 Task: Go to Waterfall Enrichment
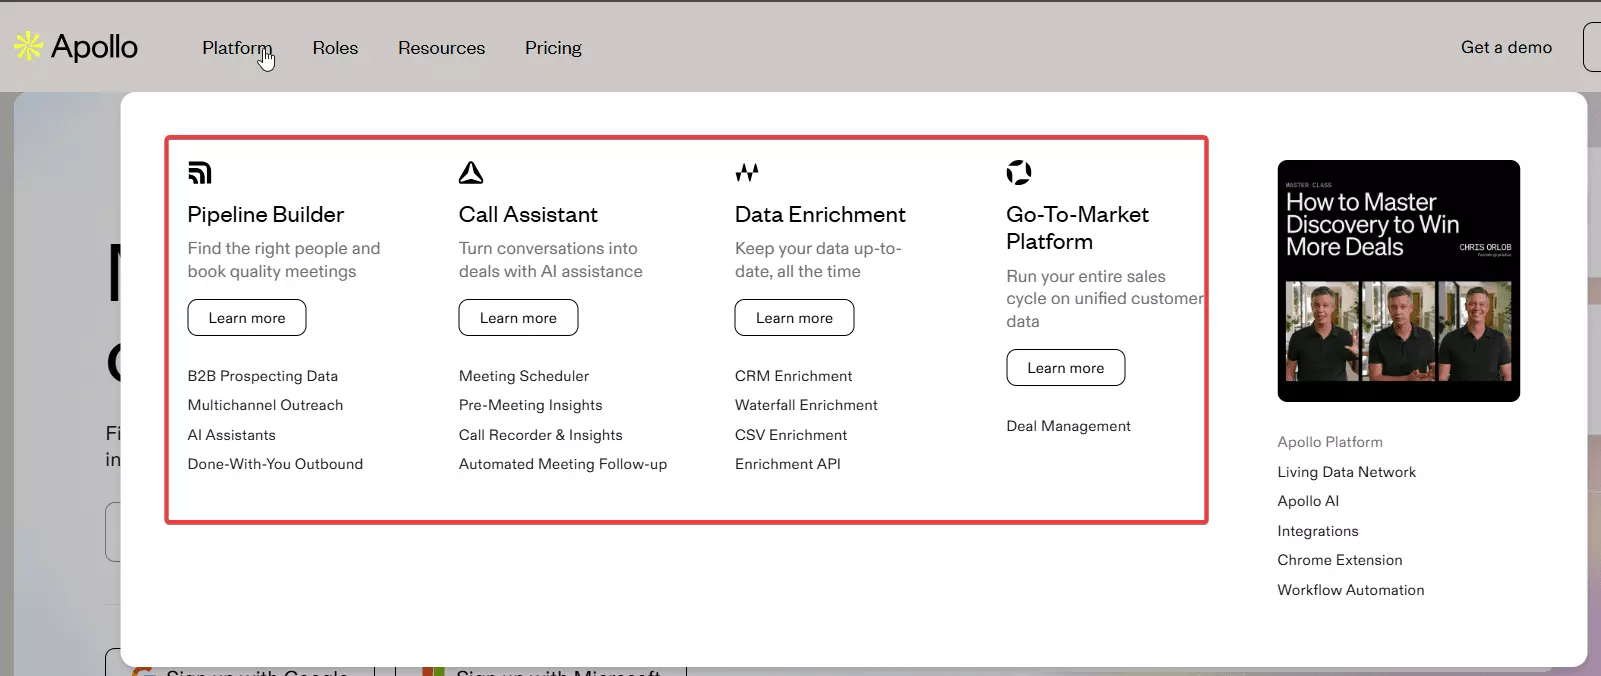pos(806,405)
